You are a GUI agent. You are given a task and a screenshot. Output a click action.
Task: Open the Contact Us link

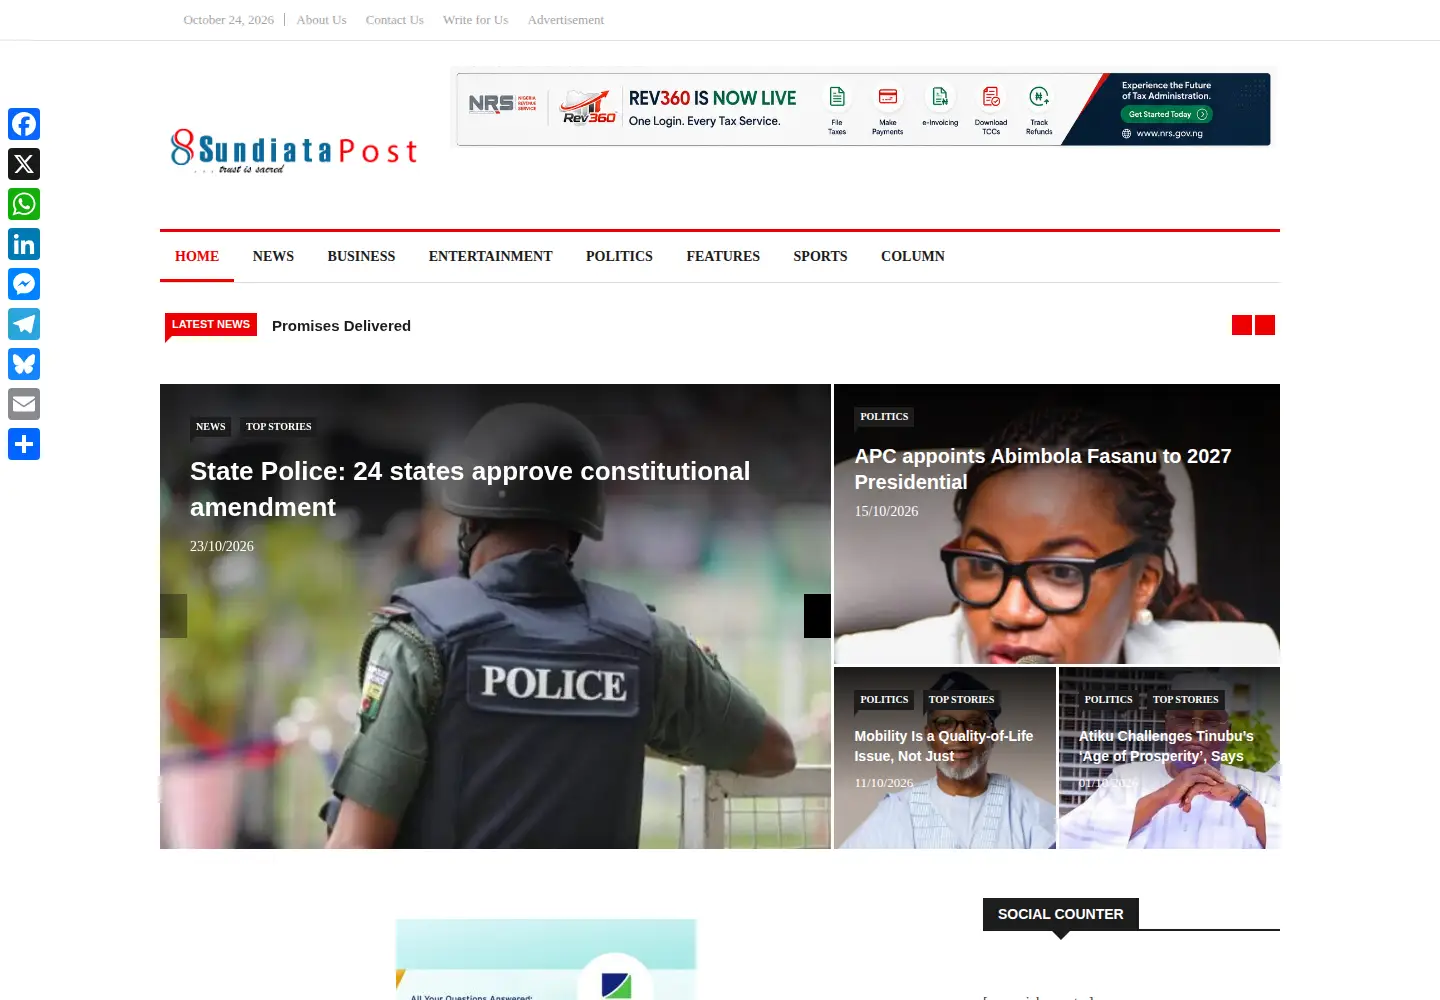[395, 20]
